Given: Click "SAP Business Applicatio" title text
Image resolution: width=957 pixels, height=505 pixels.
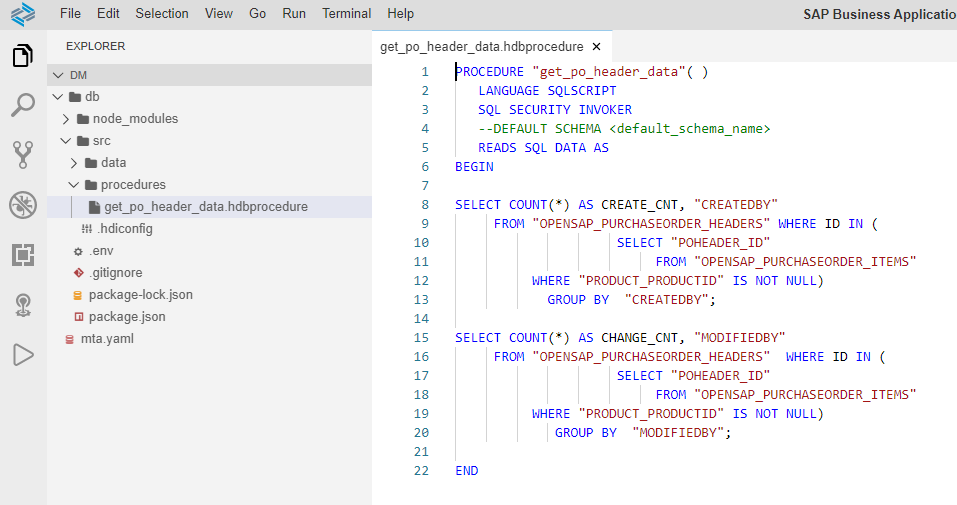Looking at the screenshot, I should point(879,14).
